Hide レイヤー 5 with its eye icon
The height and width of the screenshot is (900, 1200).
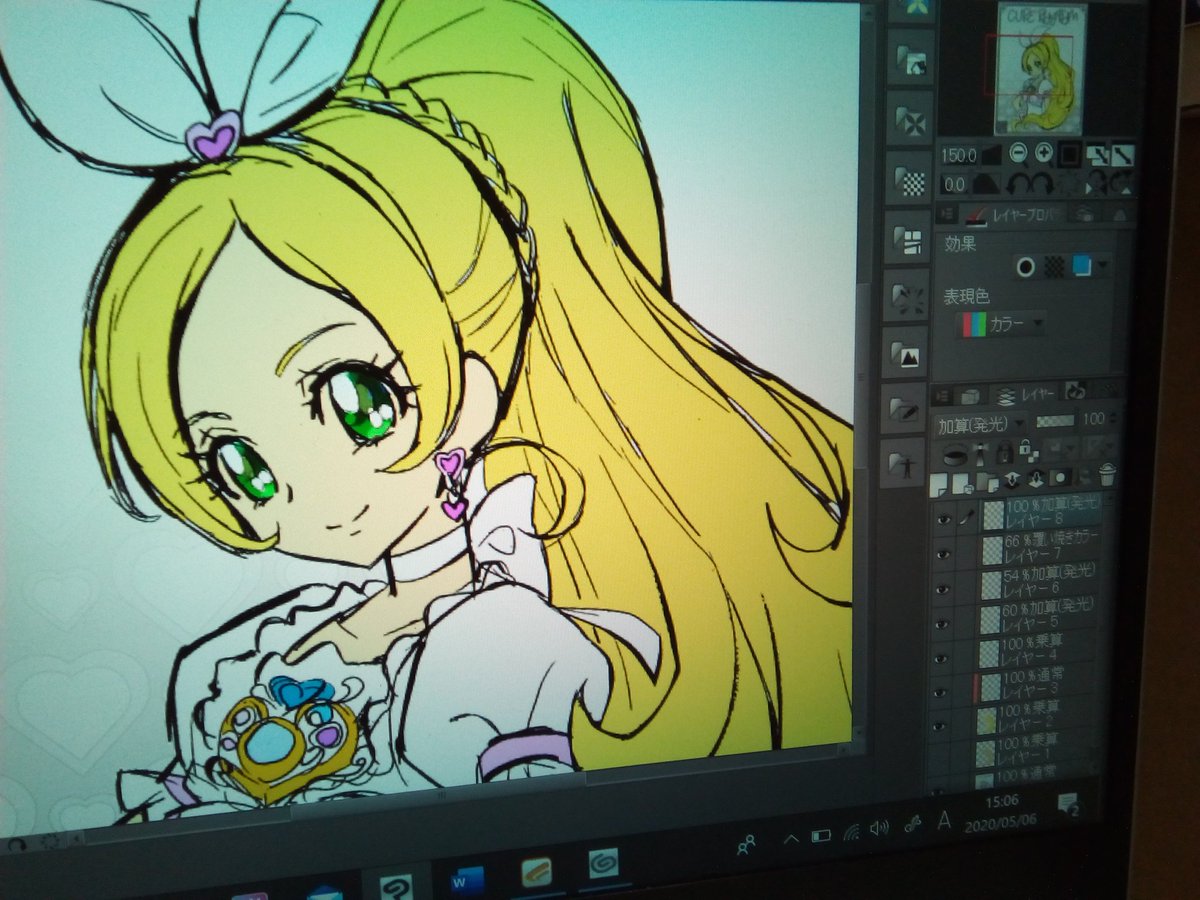tap(941, 623)
